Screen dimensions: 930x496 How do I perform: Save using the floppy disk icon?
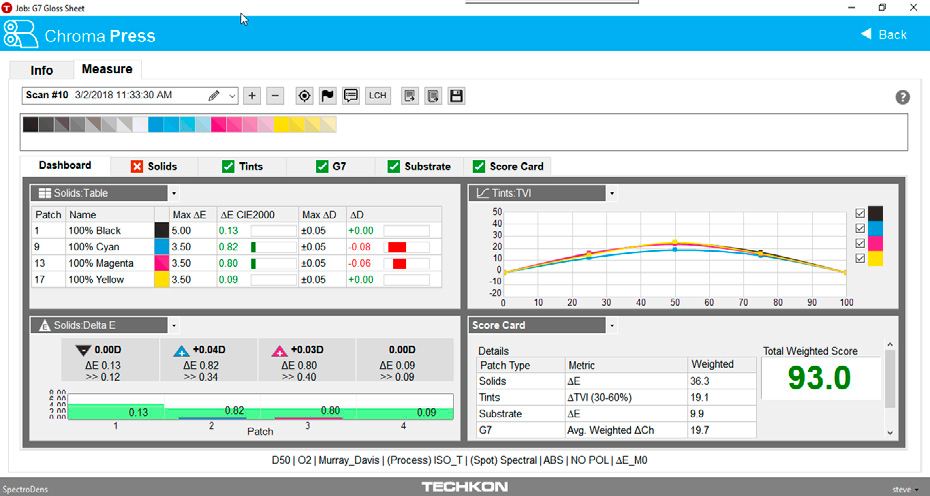click(456, 96)
